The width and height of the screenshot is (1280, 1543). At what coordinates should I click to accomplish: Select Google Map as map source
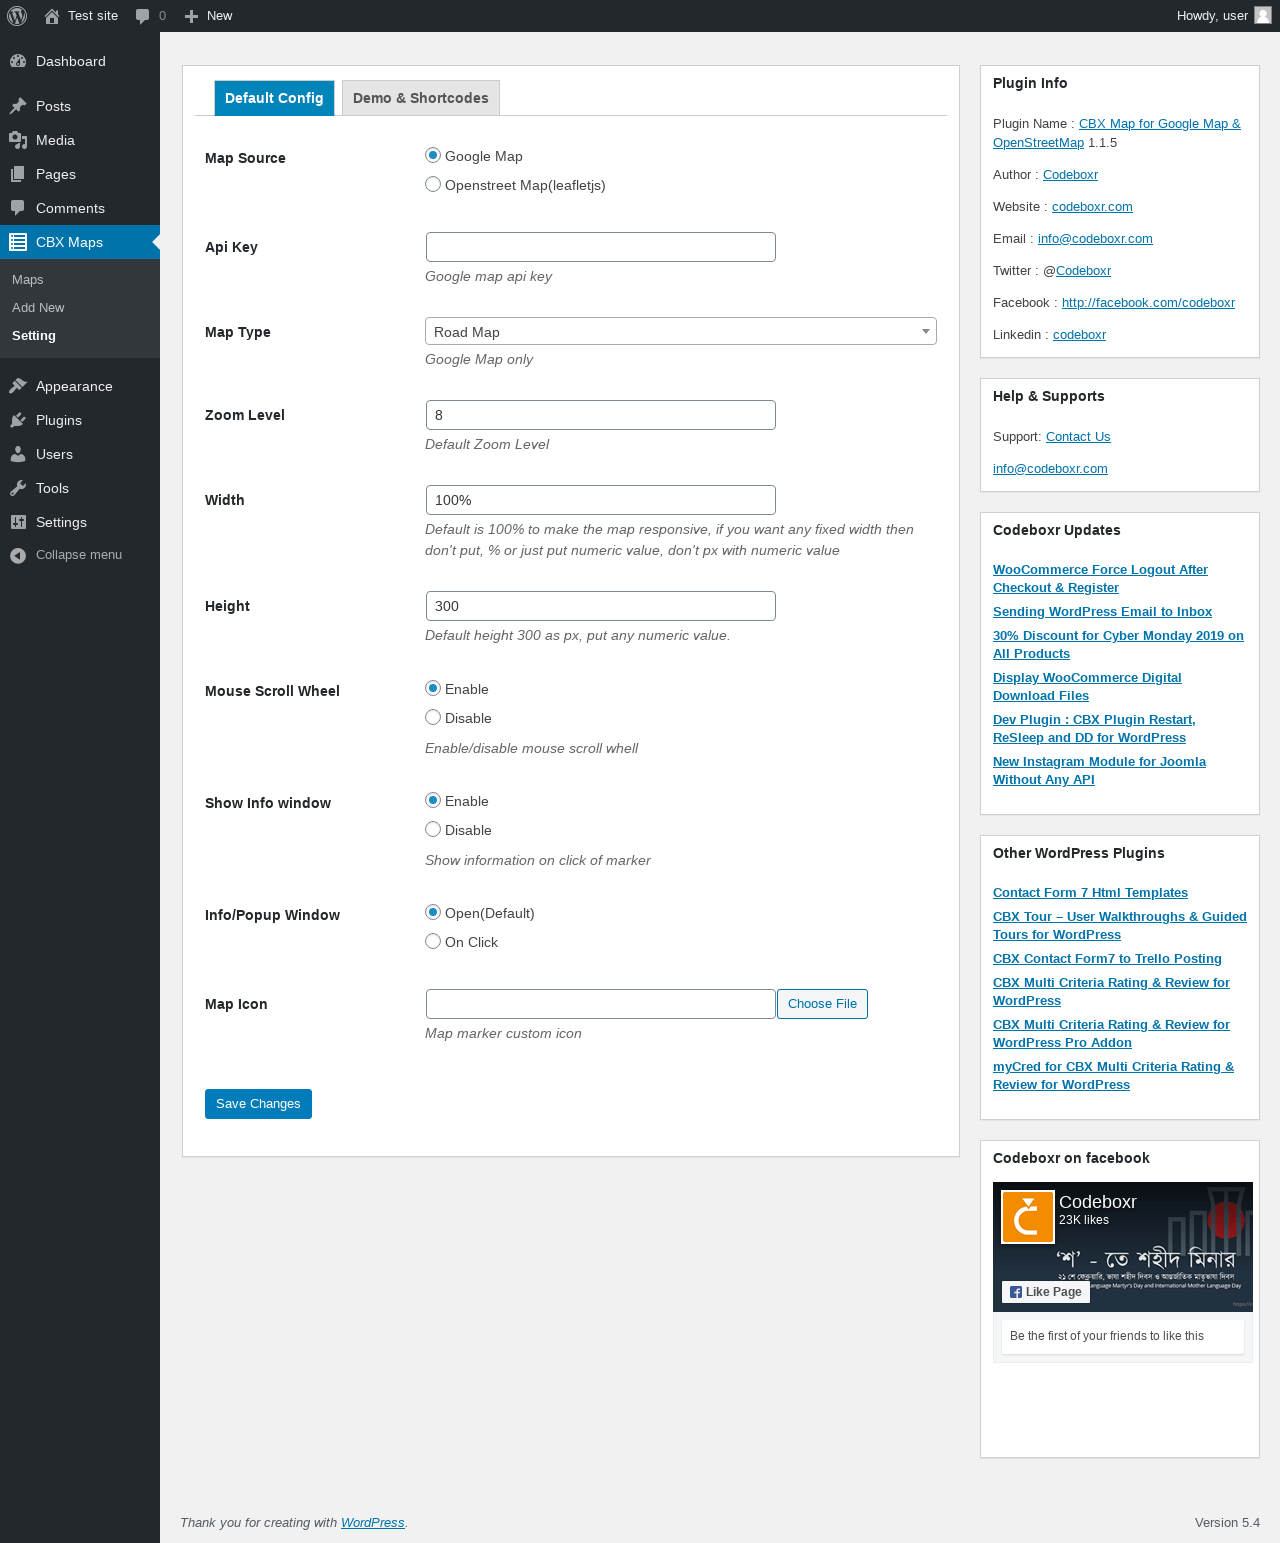tap(433, 155)
